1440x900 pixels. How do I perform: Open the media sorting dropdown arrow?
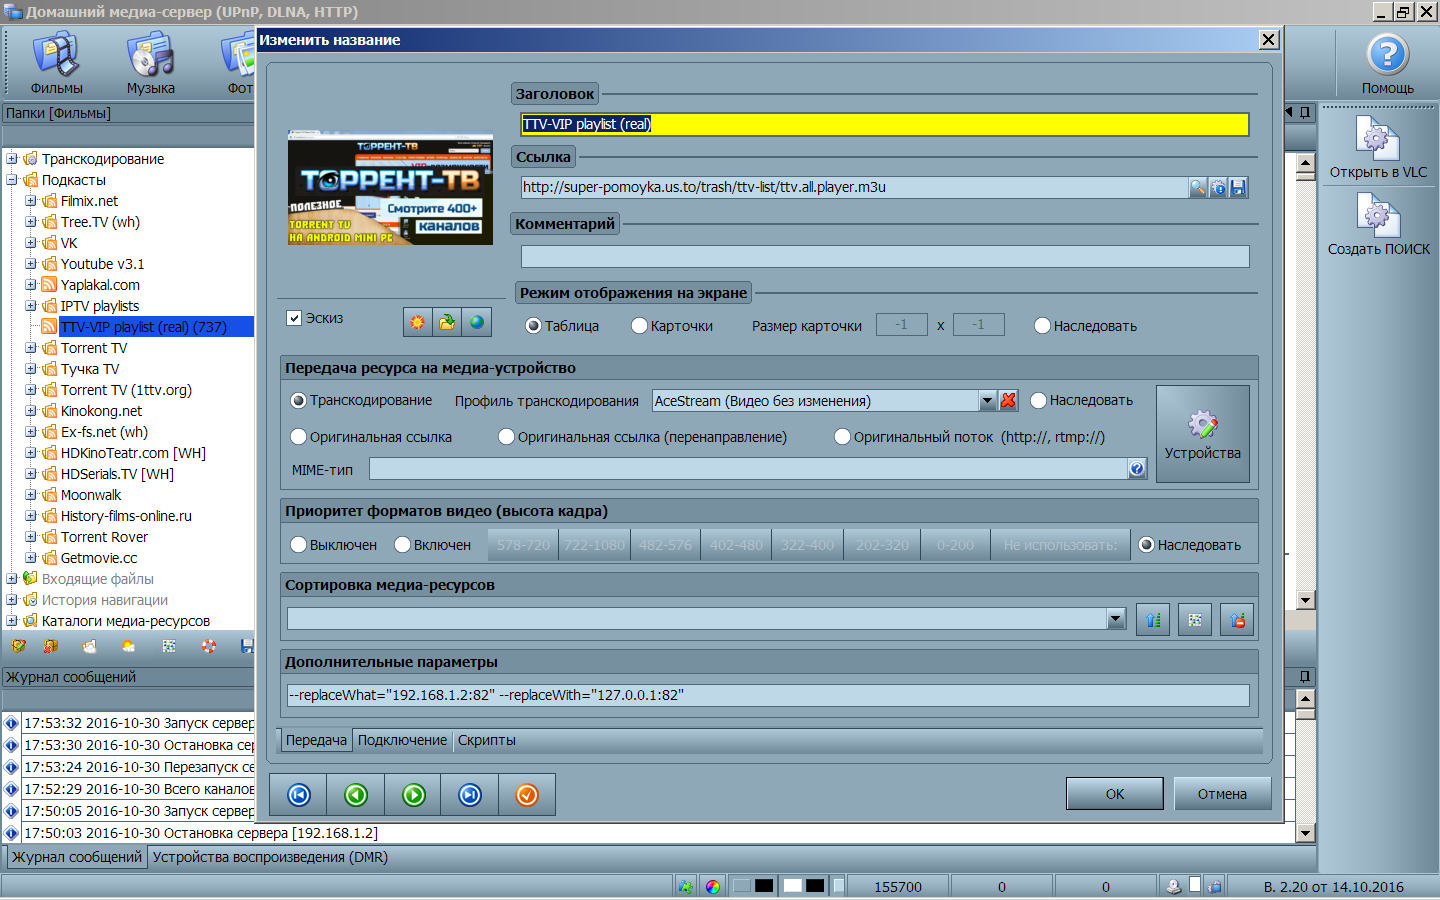(x=1116, y=620)
